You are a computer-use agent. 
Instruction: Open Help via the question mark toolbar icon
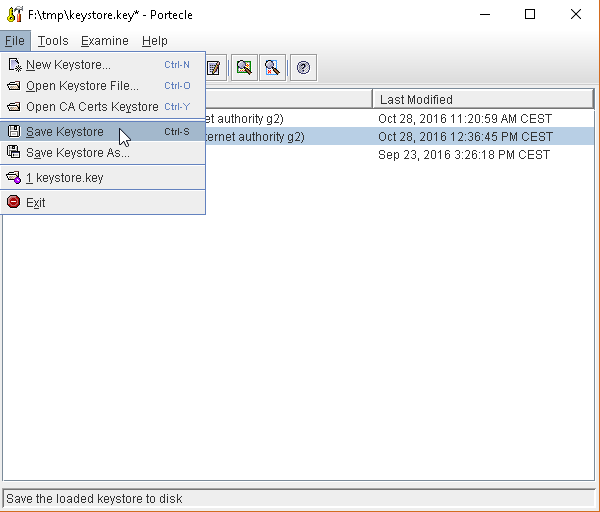click(x=303, y=68)
